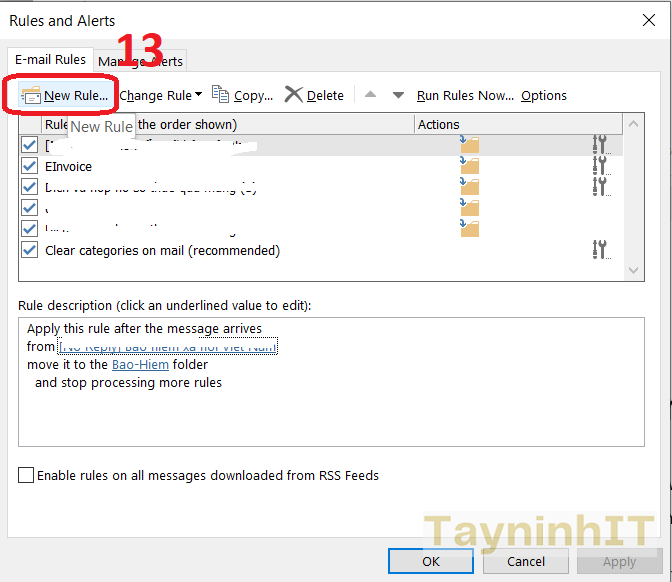
Task: Toggle Clear categories on mail rule checkbox
Action: [29, 250]
